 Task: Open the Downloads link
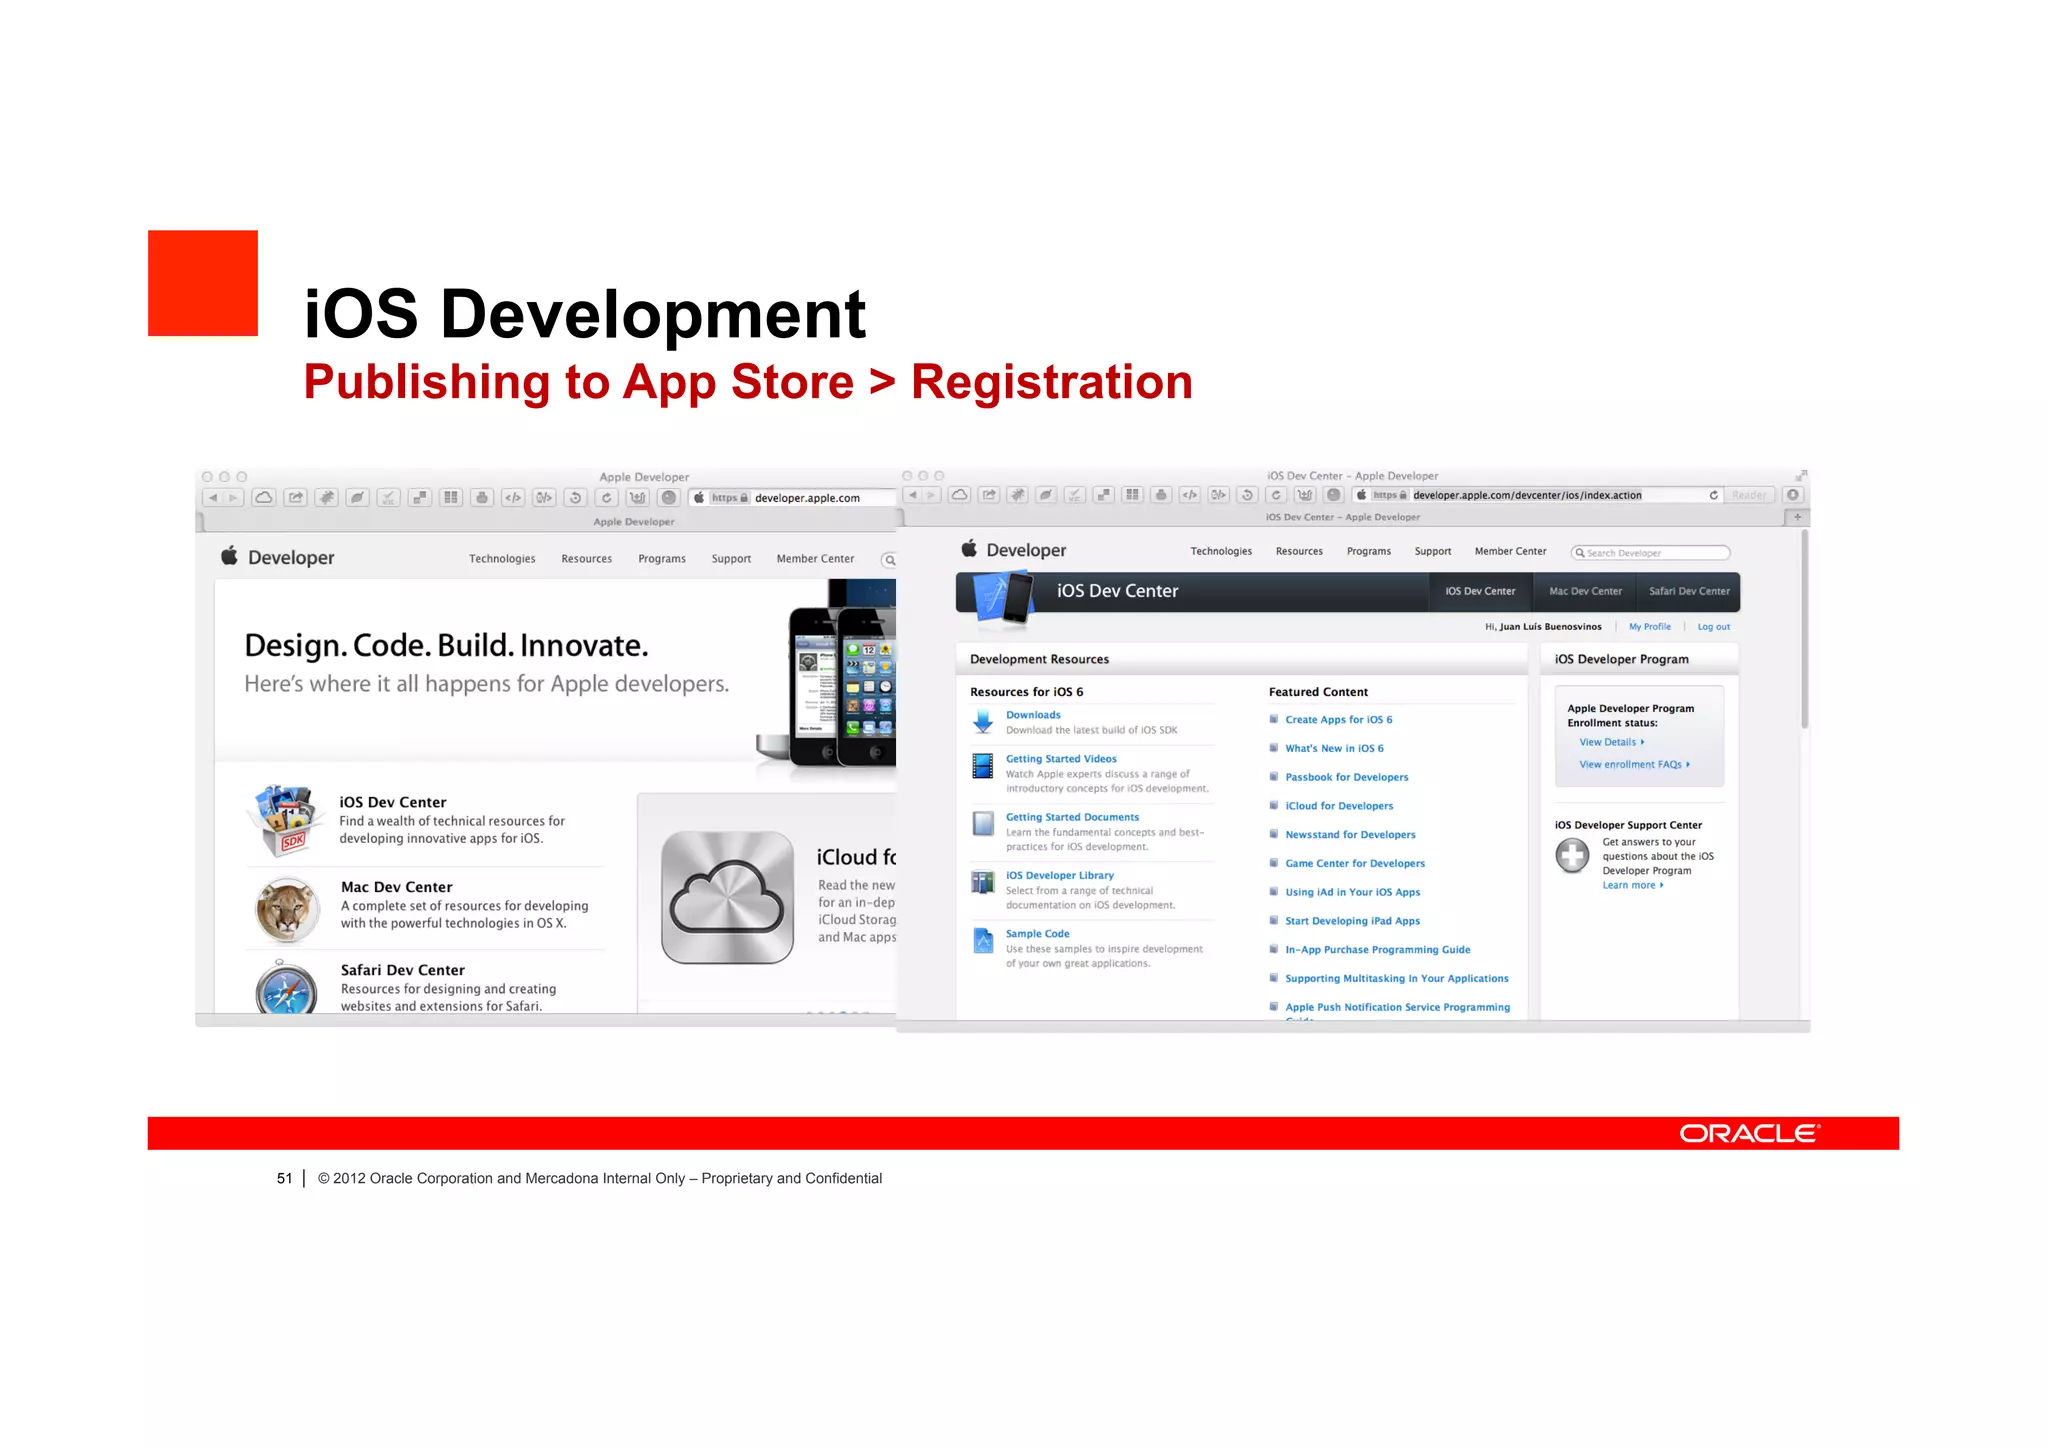click(1033, 715)
